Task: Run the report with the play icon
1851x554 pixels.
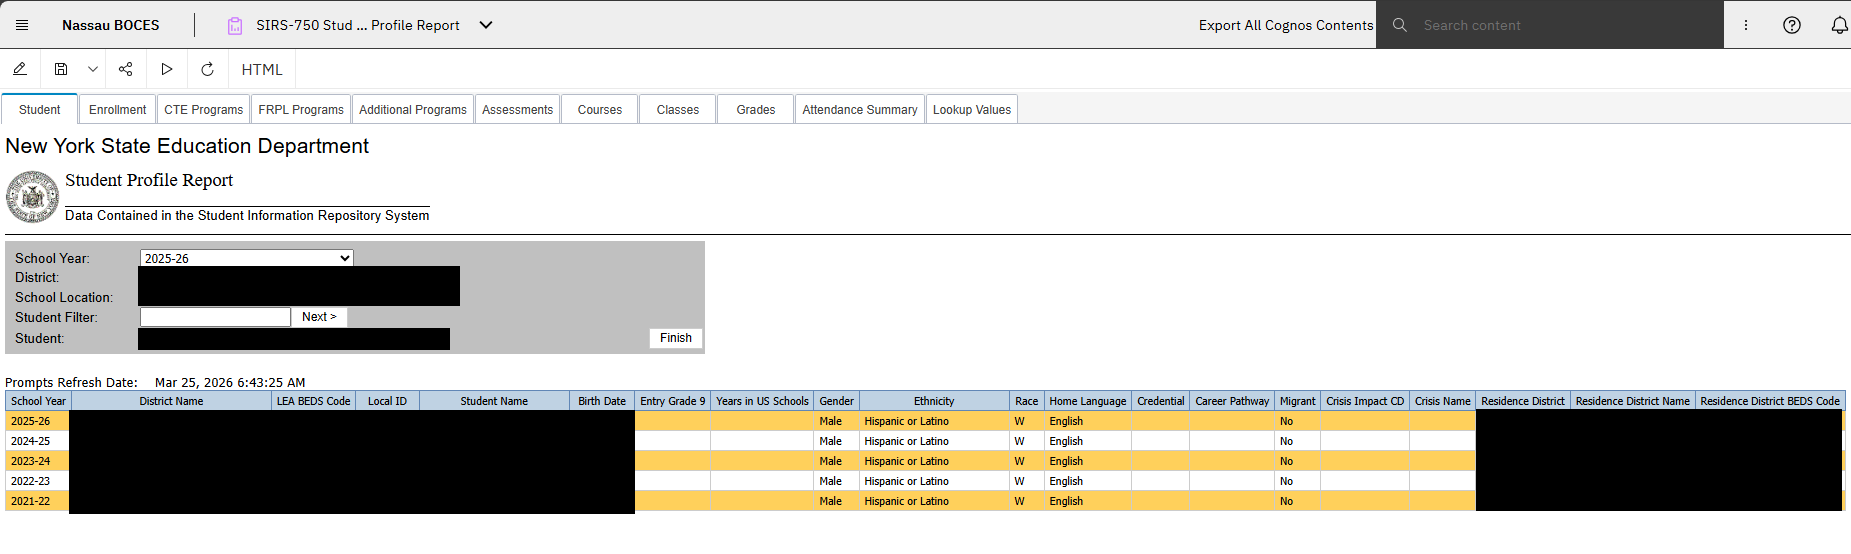Action: click(167, 69)
